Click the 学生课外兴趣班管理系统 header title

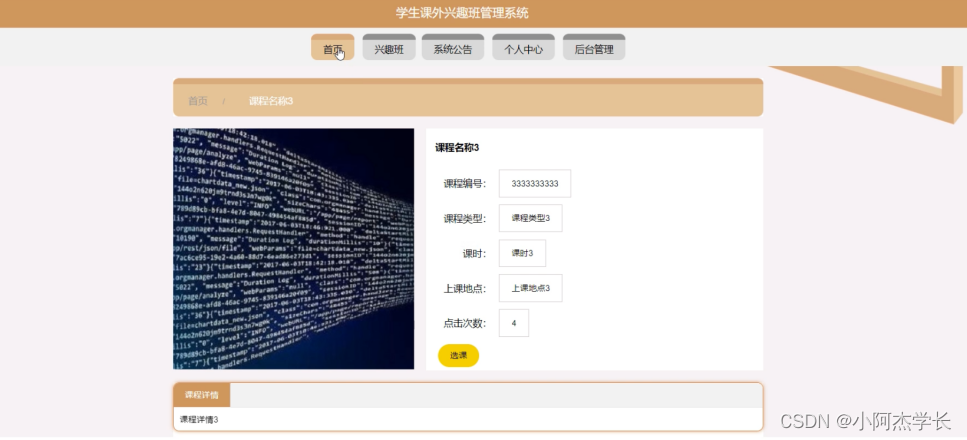coord(462,13)
